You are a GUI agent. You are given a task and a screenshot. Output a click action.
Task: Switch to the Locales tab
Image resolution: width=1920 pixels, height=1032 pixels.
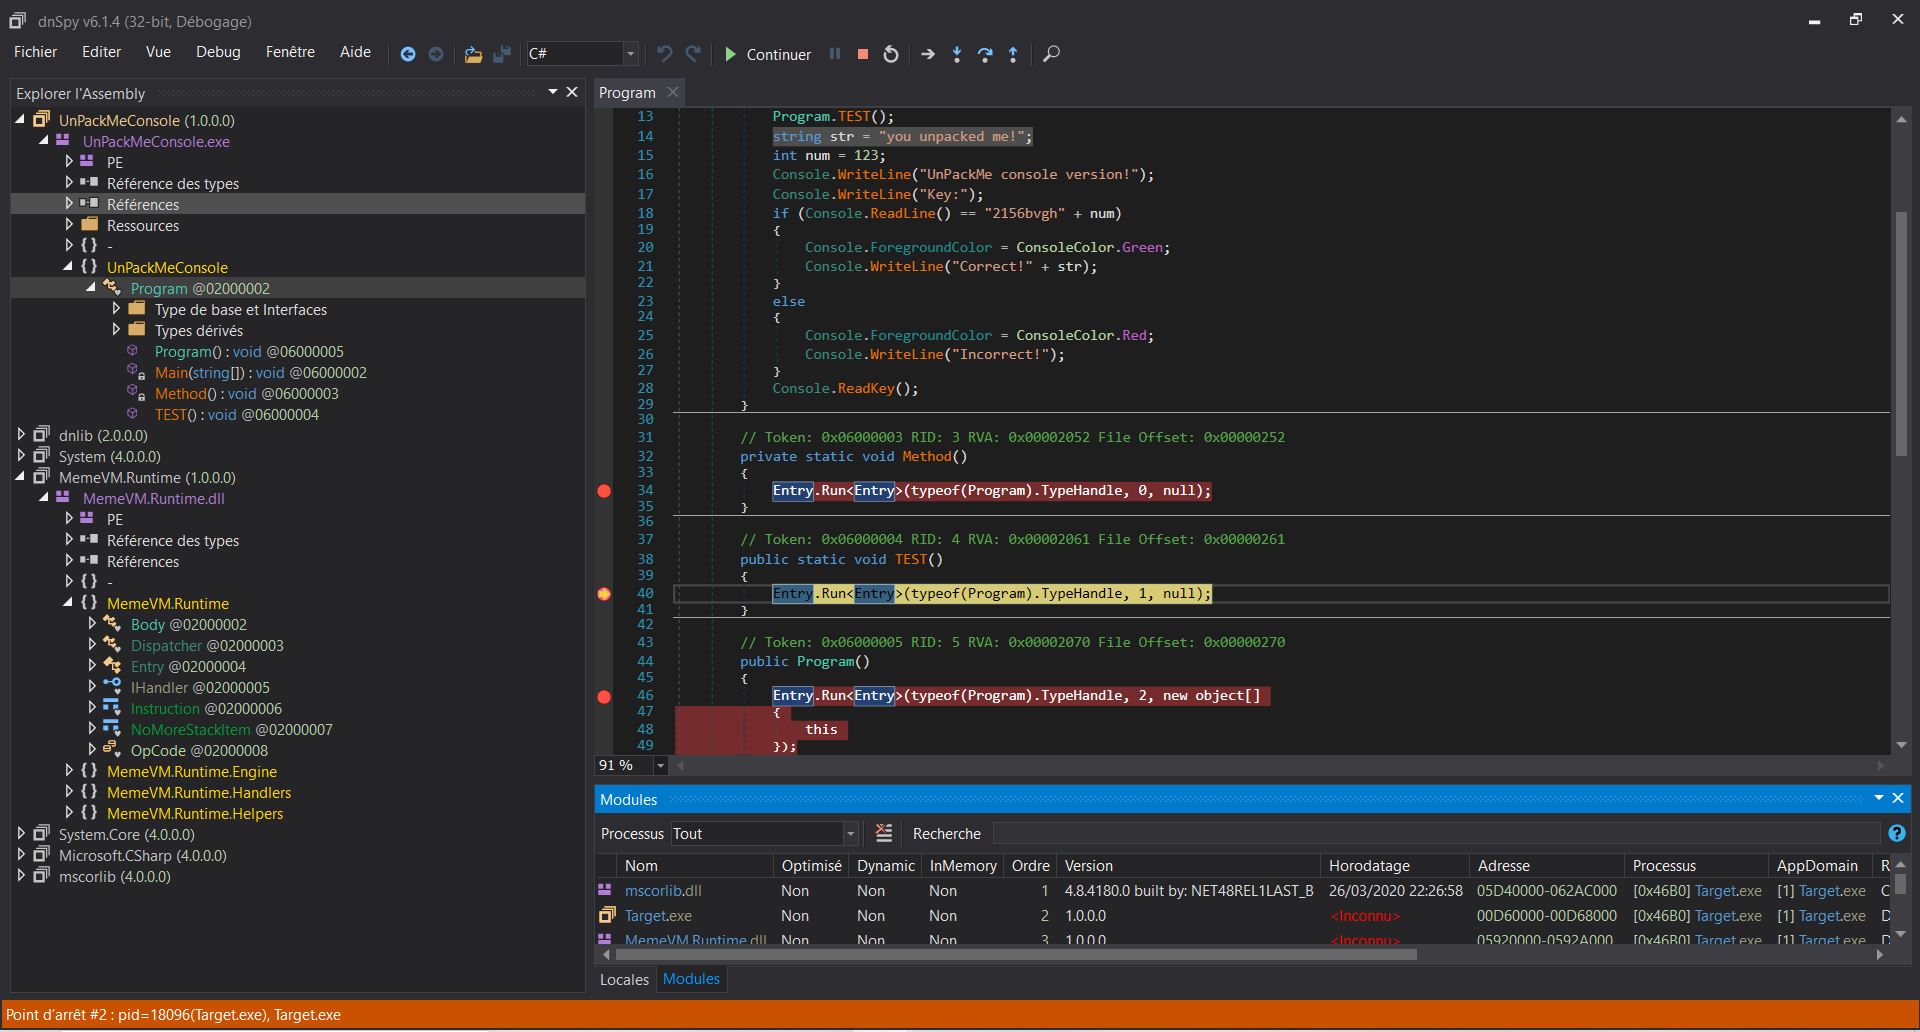[x=624, y=979]
